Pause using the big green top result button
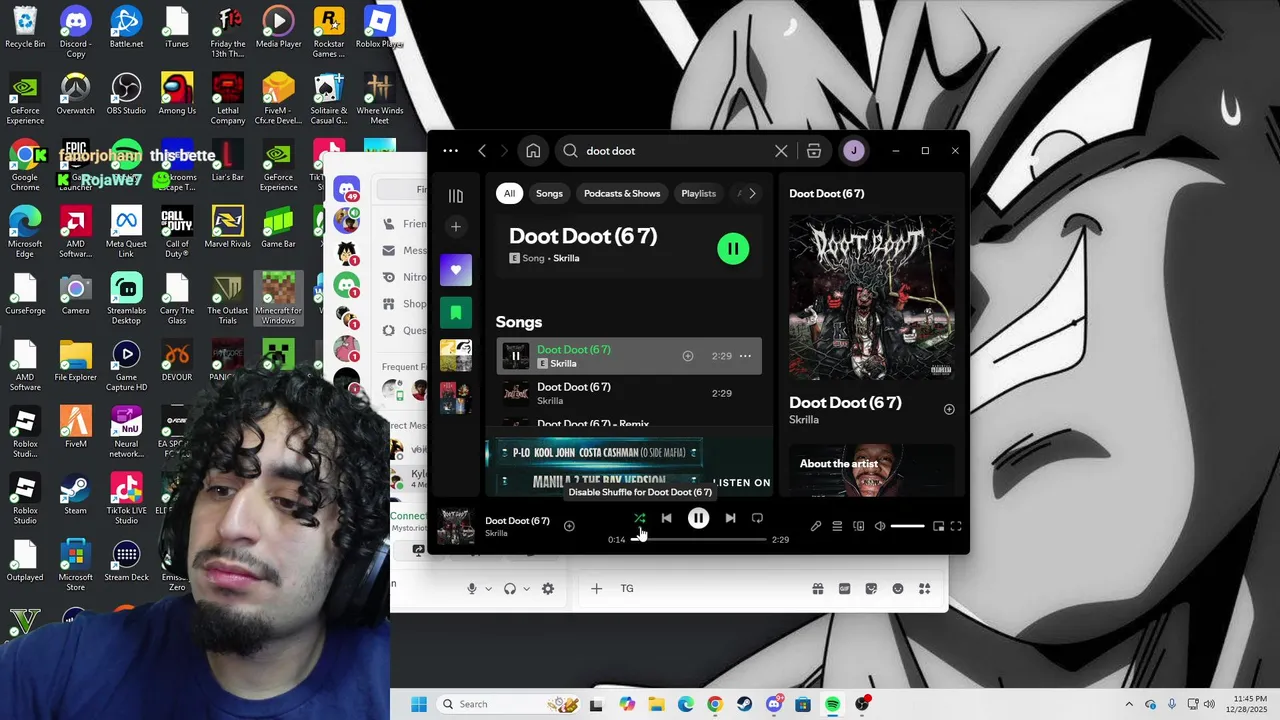1280x720 pixels. 733,249
